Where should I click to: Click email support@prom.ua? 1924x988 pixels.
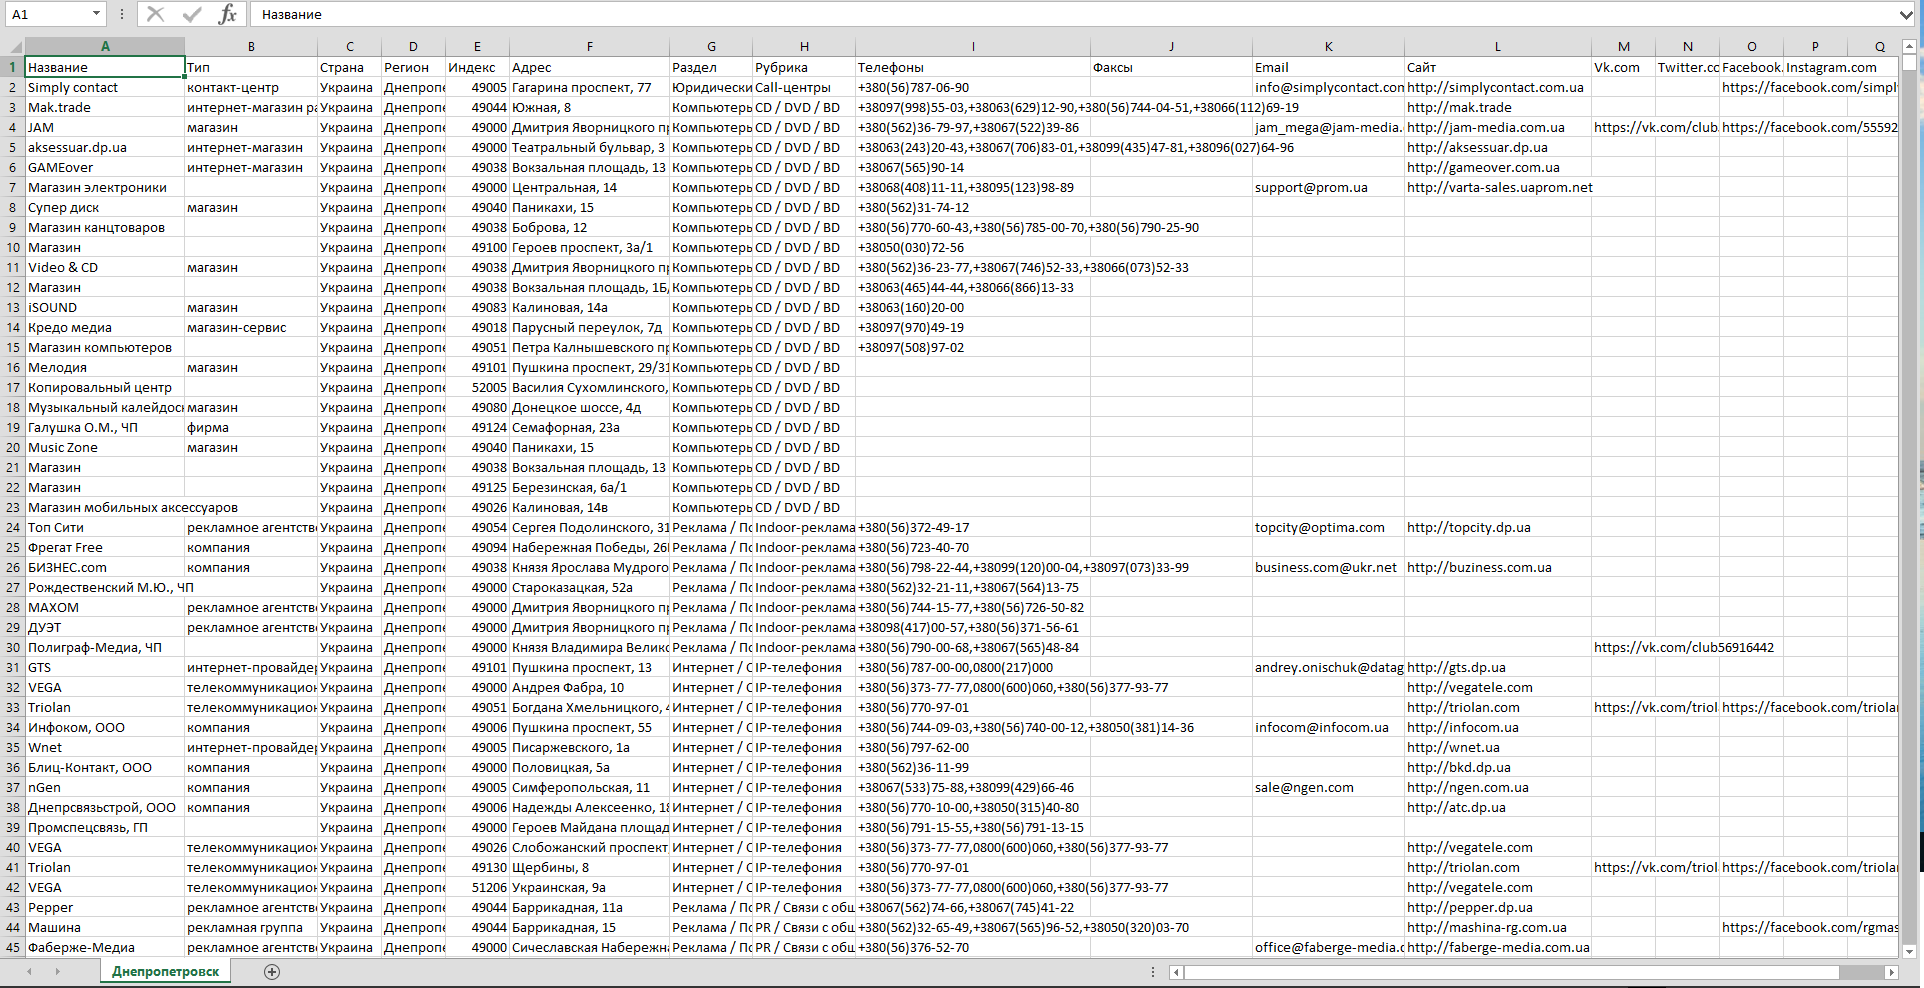(1311, 187)
